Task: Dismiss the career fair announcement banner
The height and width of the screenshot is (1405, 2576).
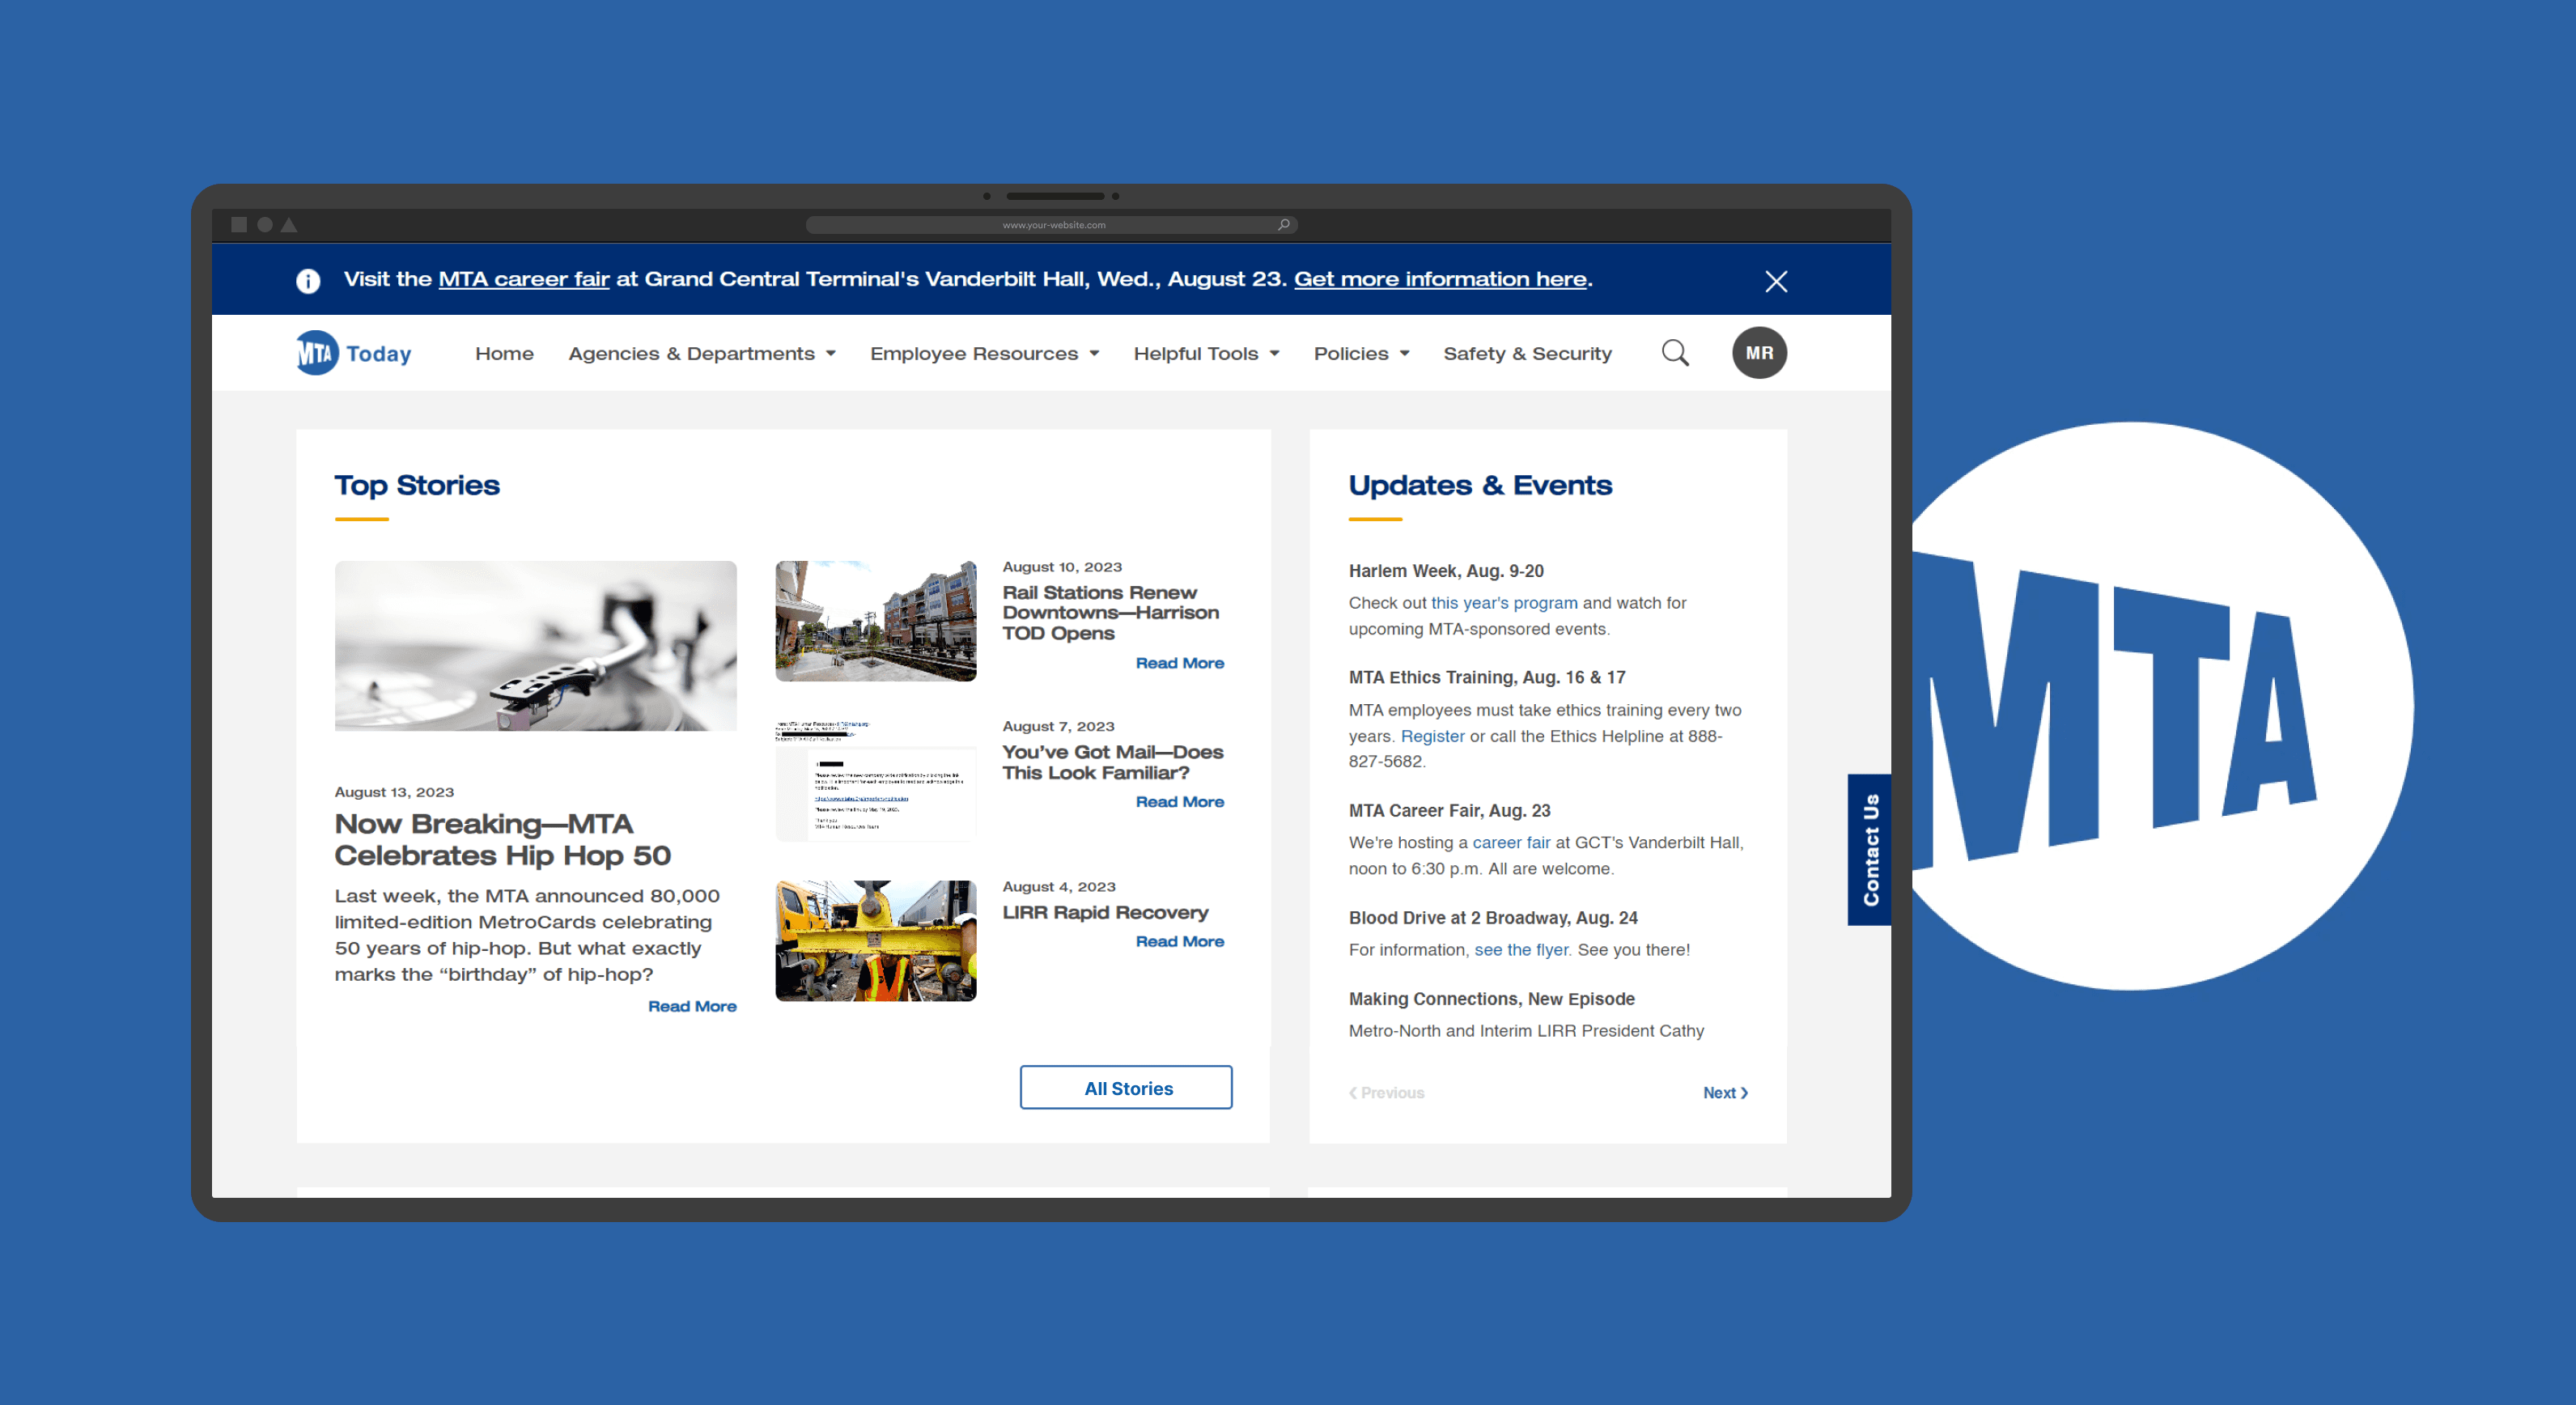Action: point(1776,281)
